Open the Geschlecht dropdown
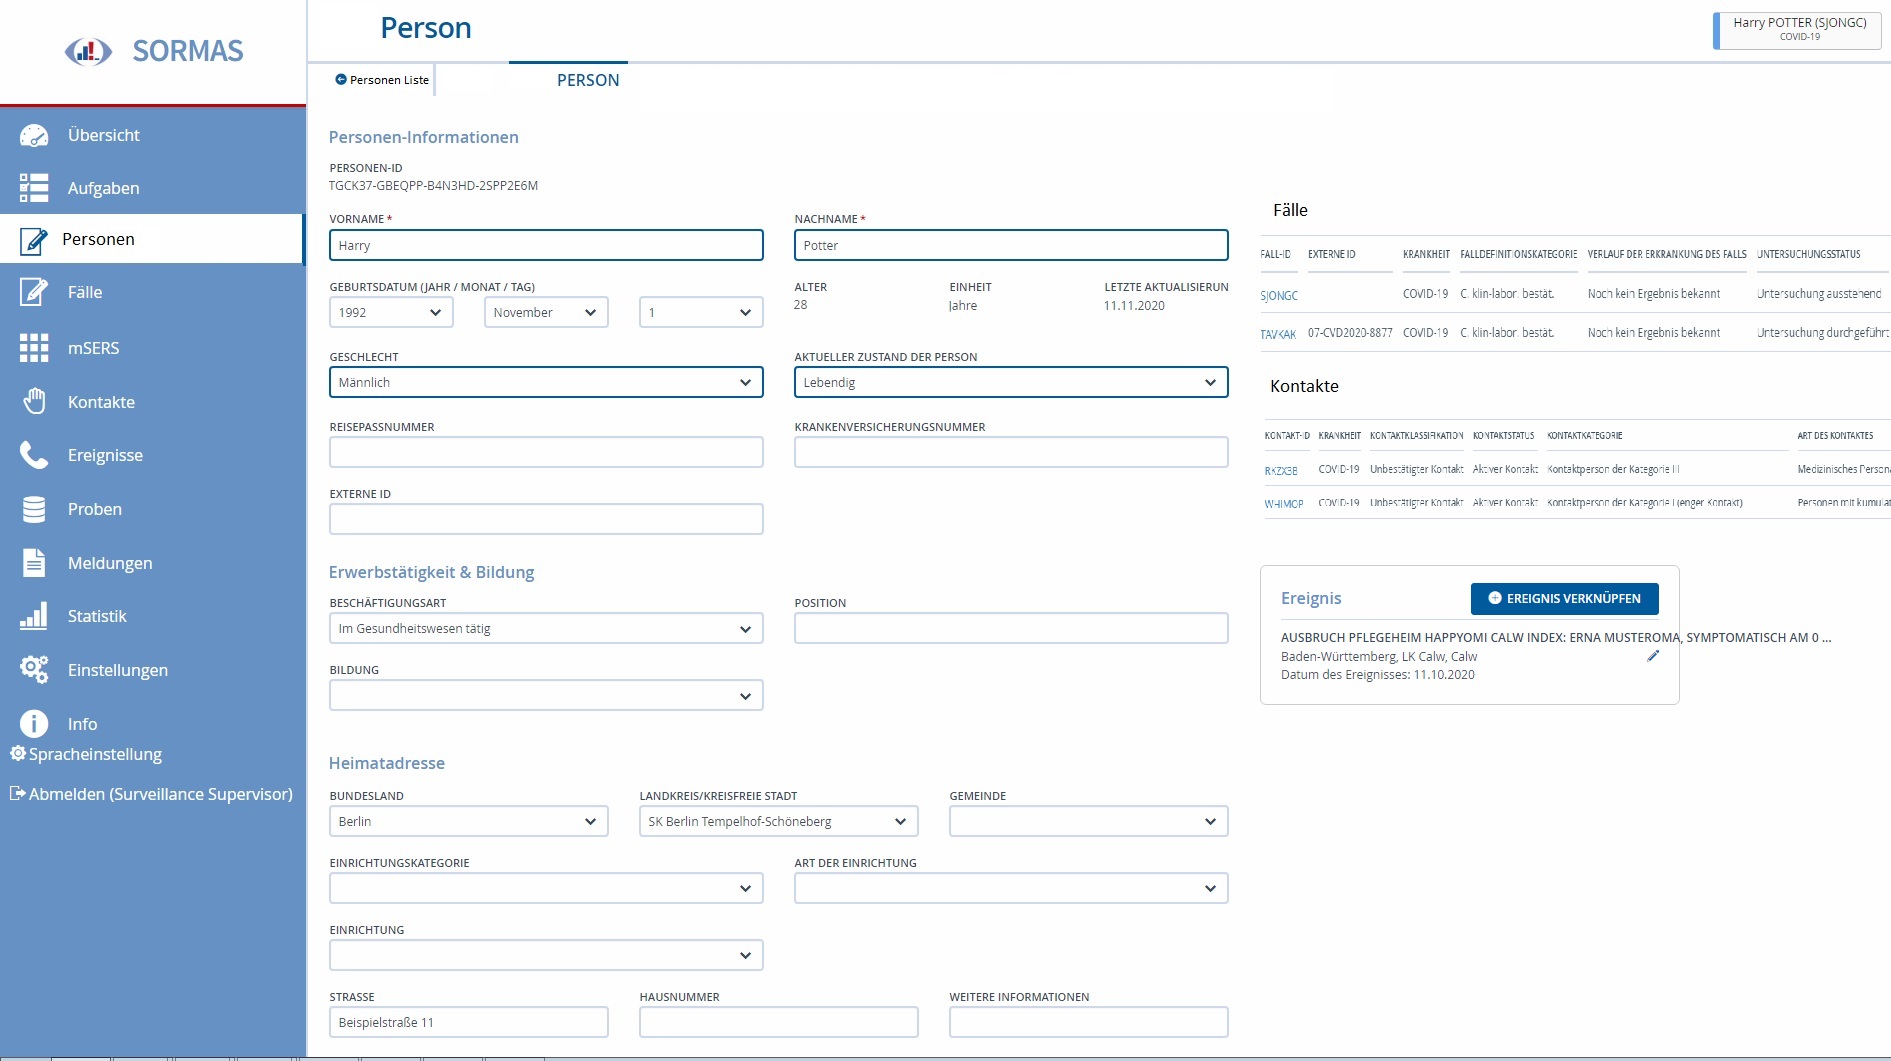 coord(546,382)
